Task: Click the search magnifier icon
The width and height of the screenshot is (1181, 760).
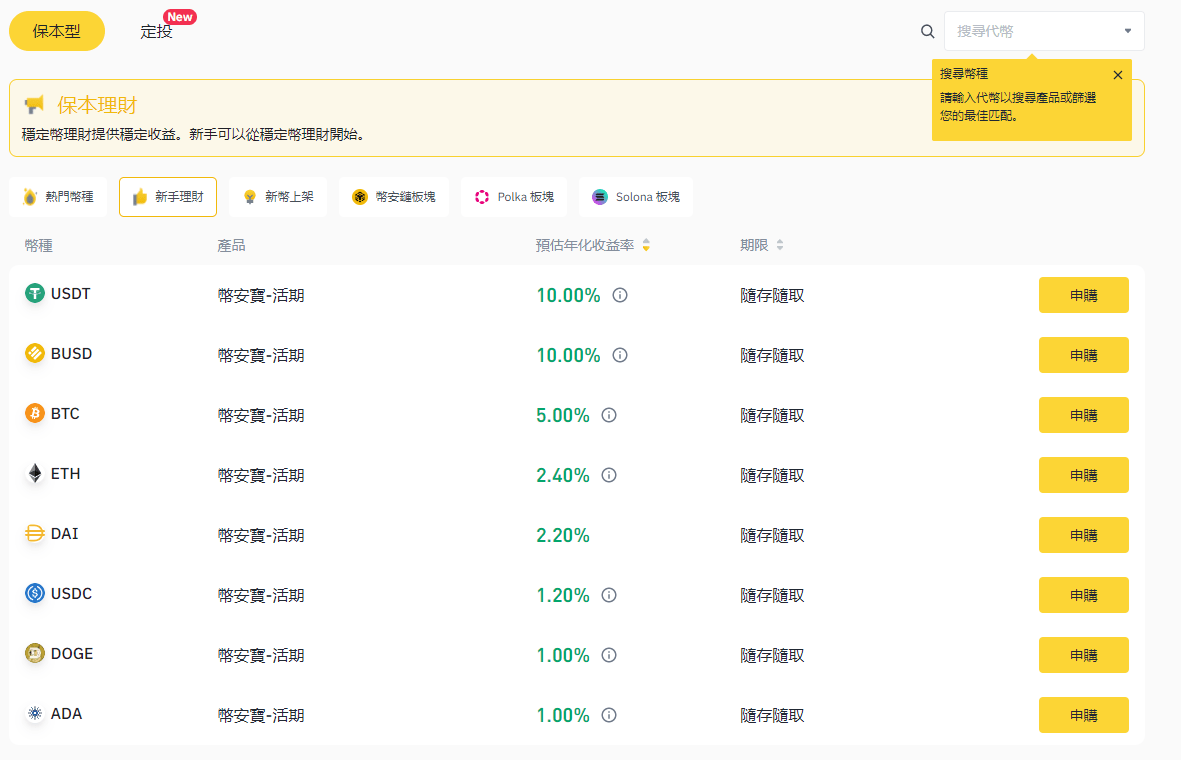Action: 927,31
